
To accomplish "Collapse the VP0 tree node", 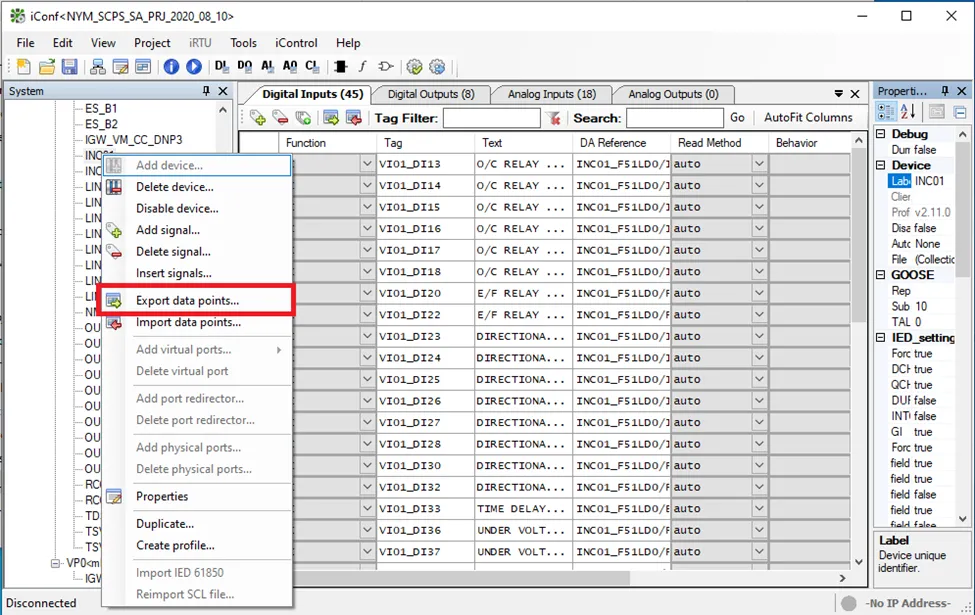I will click(55, 563).
